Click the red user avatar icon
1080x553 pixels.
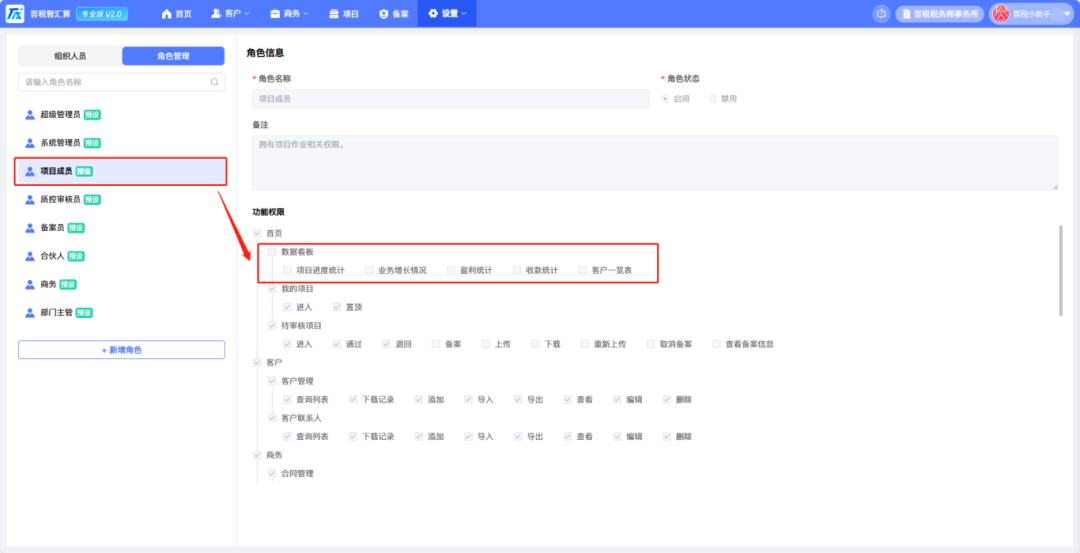pos(1001,14)
